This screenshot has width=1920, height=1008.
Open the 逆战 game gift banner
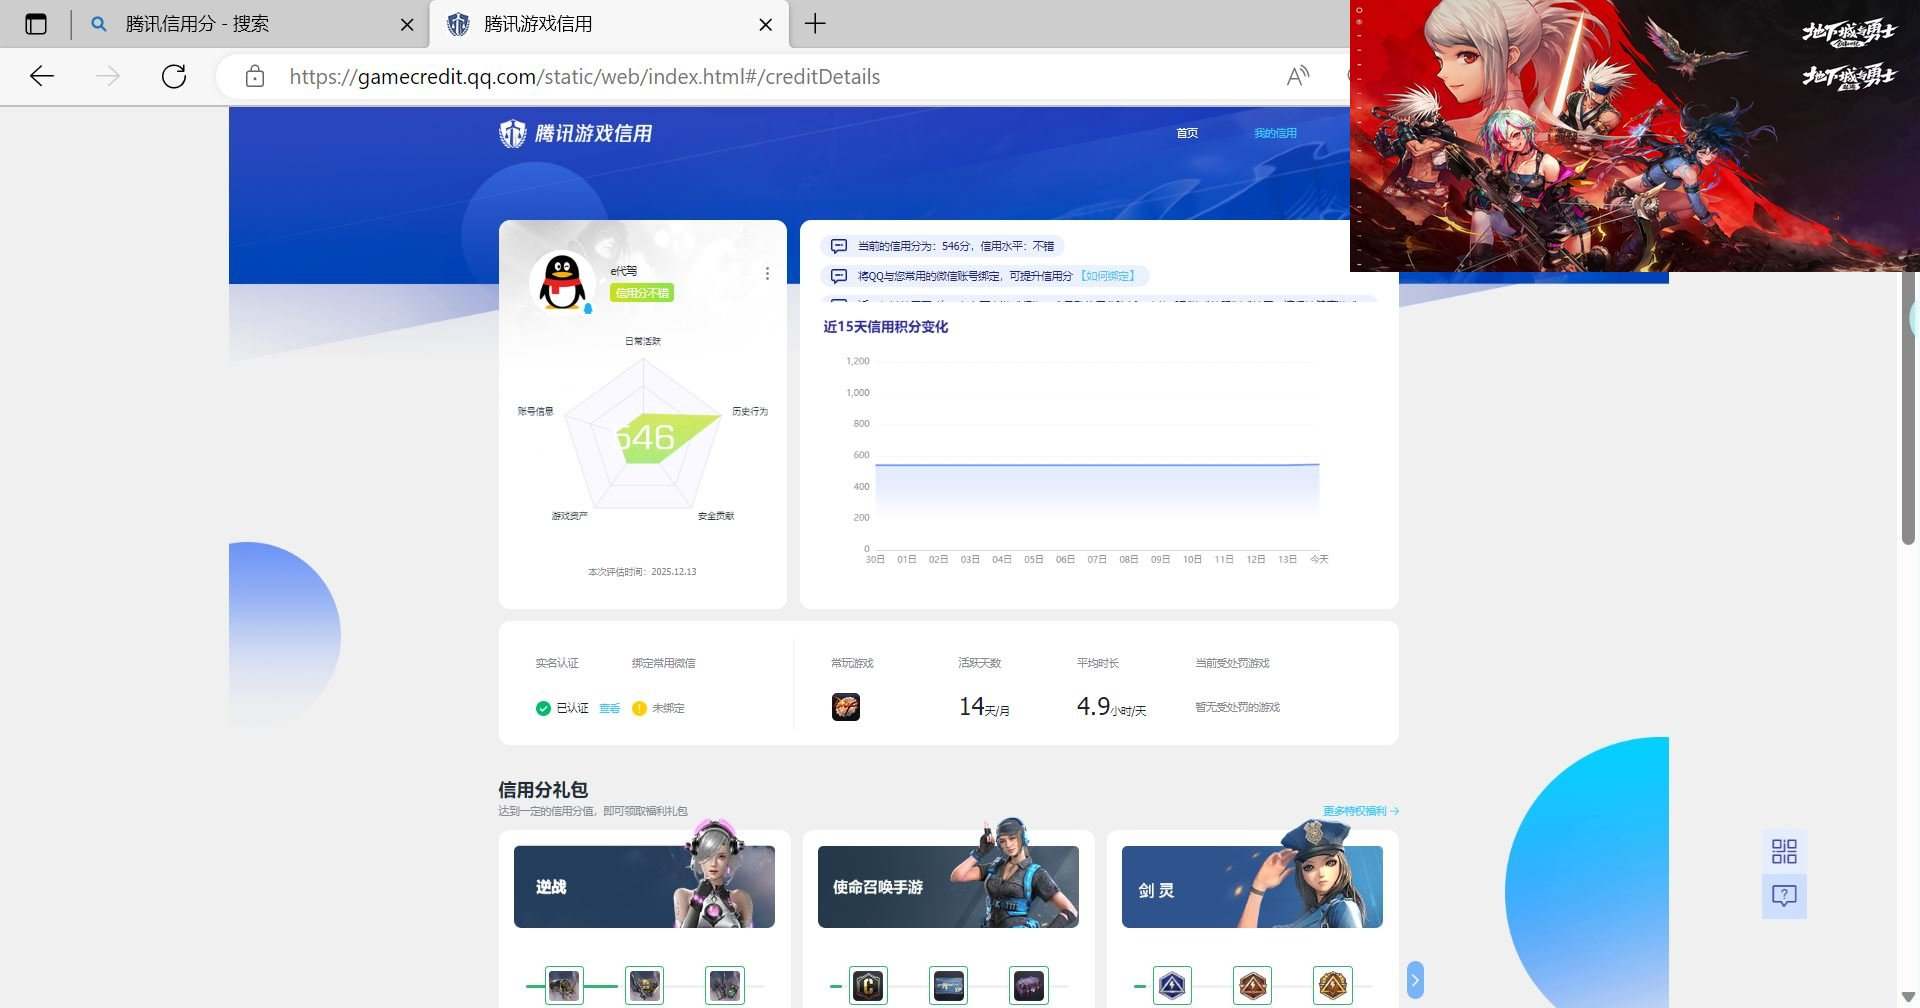[x=644, y=886]
